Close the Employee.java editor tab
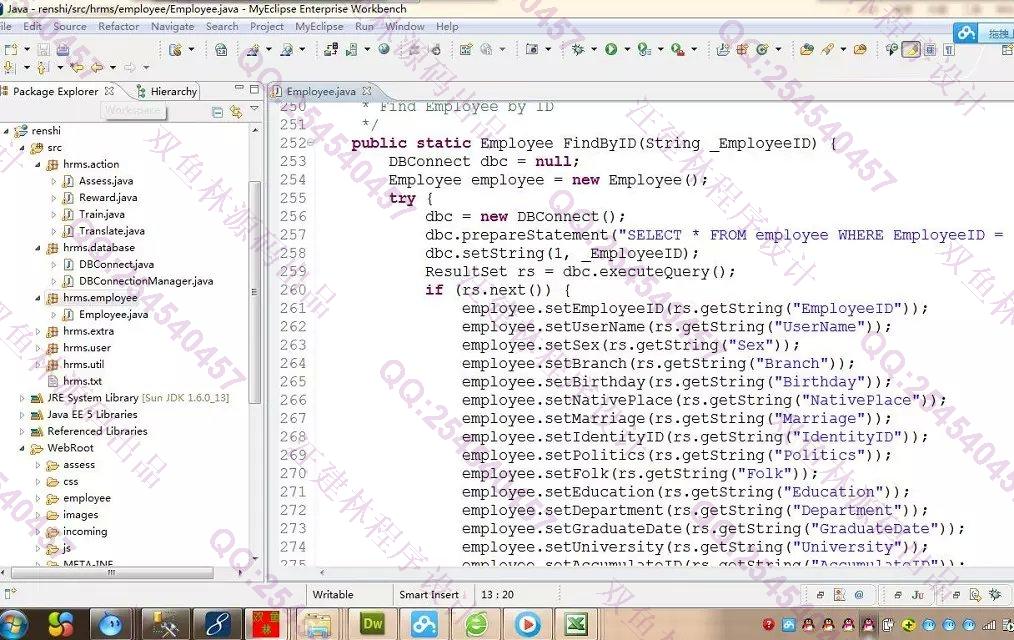Viewport: 1014px width, 640px height. [x=368, y=91]
